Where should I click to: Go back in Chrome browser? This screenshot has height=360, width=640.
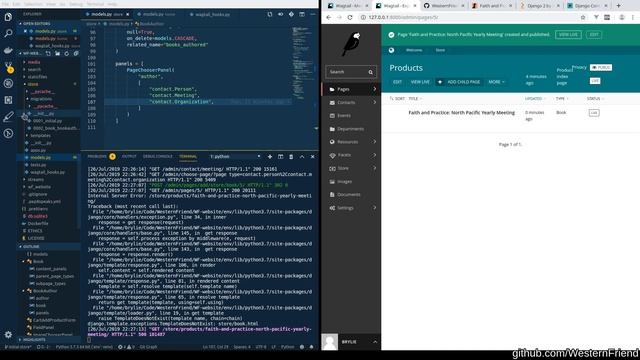click(329, 18)
